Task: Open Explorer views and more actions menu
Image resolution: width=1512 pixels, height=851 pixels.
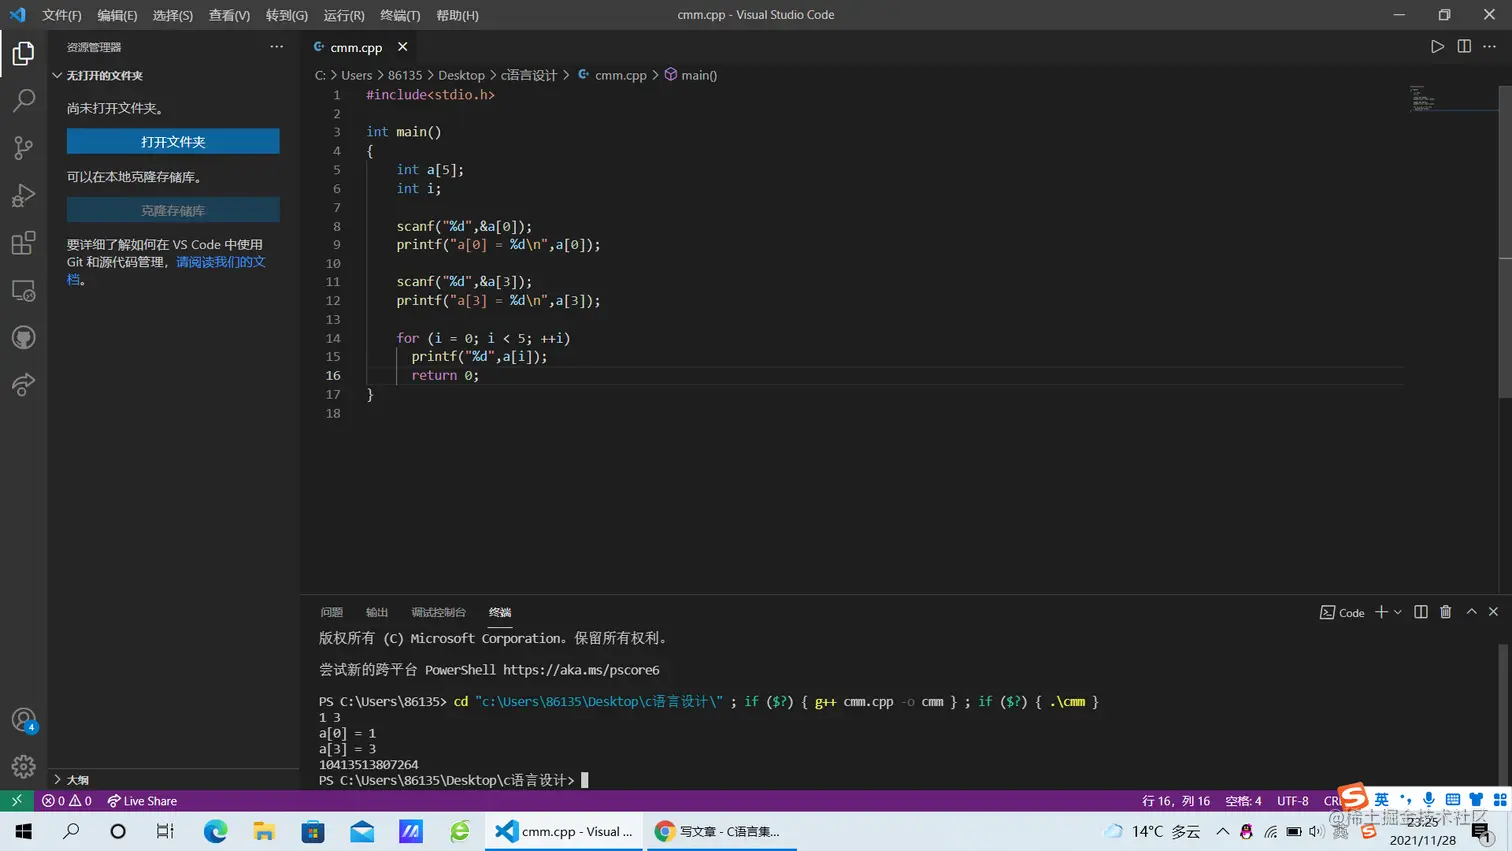Action: (x=277, y=47)
